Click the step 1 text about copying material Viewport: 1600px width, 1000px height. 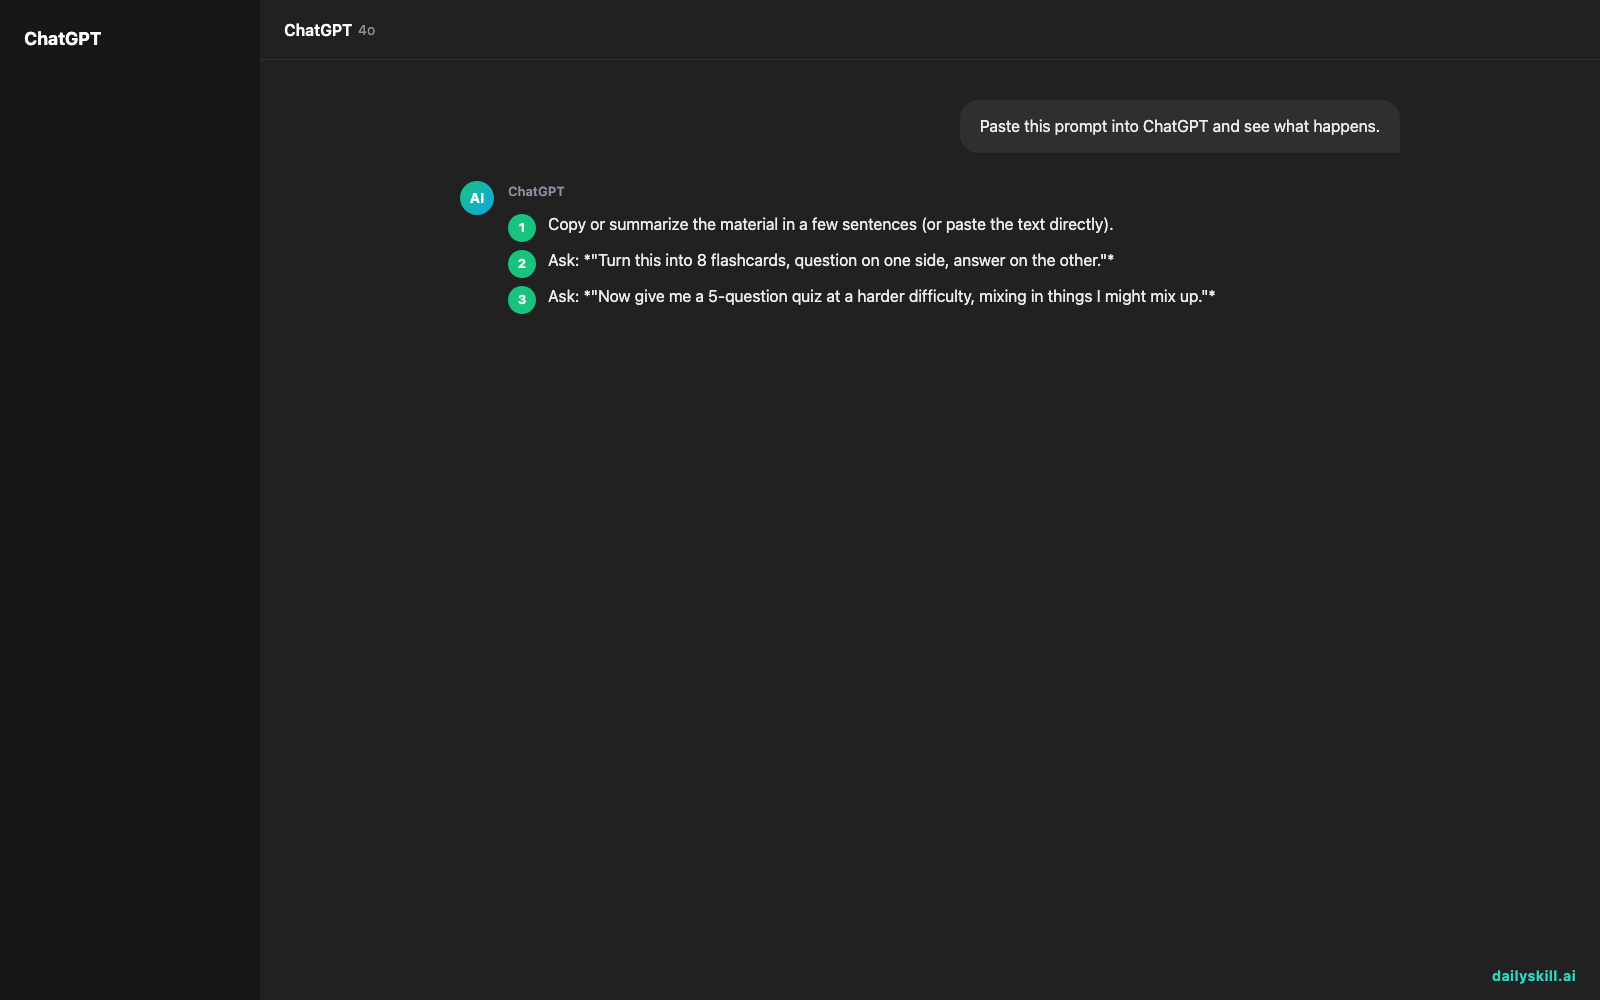(x=830, y=225)
